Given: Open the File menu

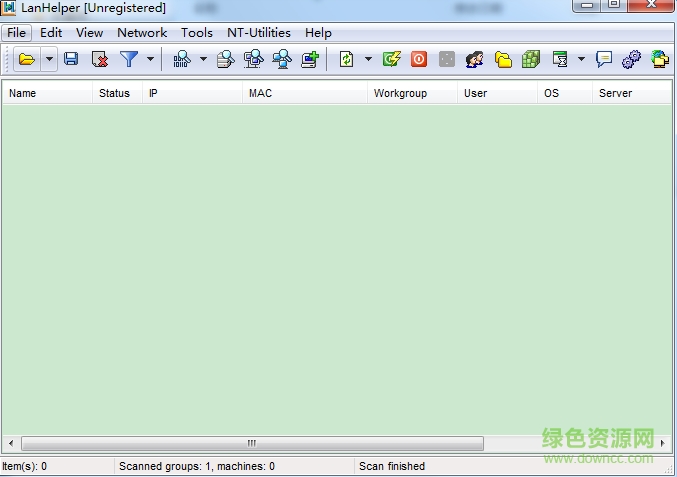Looking at the screenshot, I should pos(16,33).
